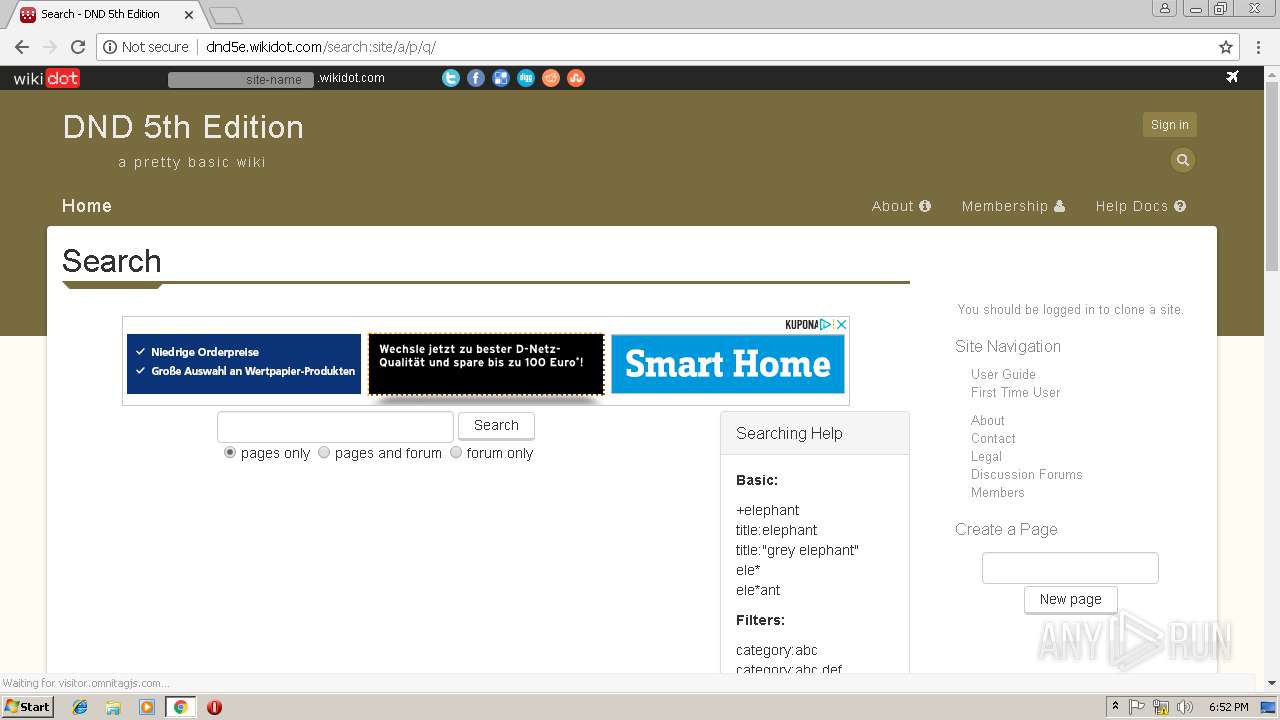Share the site via the Delicious icon
This screenshot has height=720, width=1280.
(501, 78)
